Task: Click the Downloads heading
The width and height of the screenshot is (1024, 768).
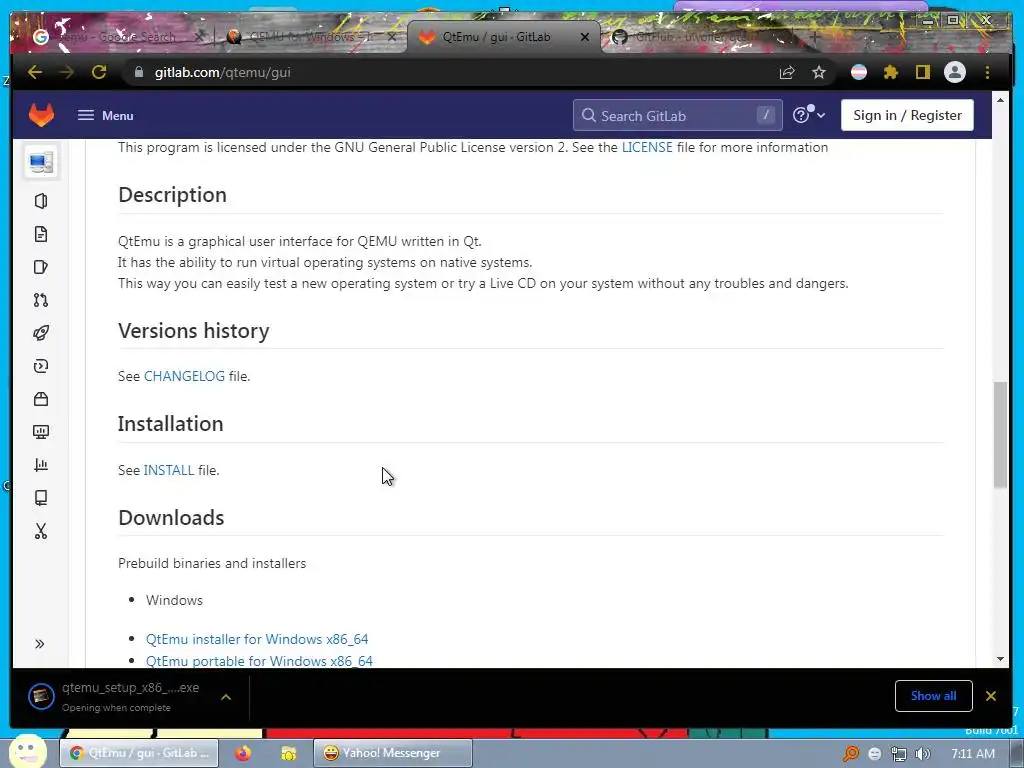Action: click(x=171, y=517)
